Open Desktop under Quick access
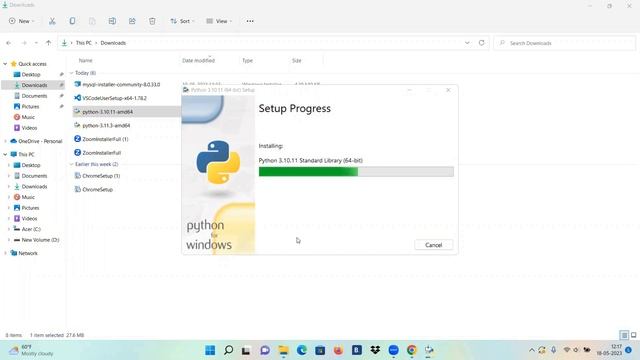Viewport: 640px width, 360px height. click(27, 75)
